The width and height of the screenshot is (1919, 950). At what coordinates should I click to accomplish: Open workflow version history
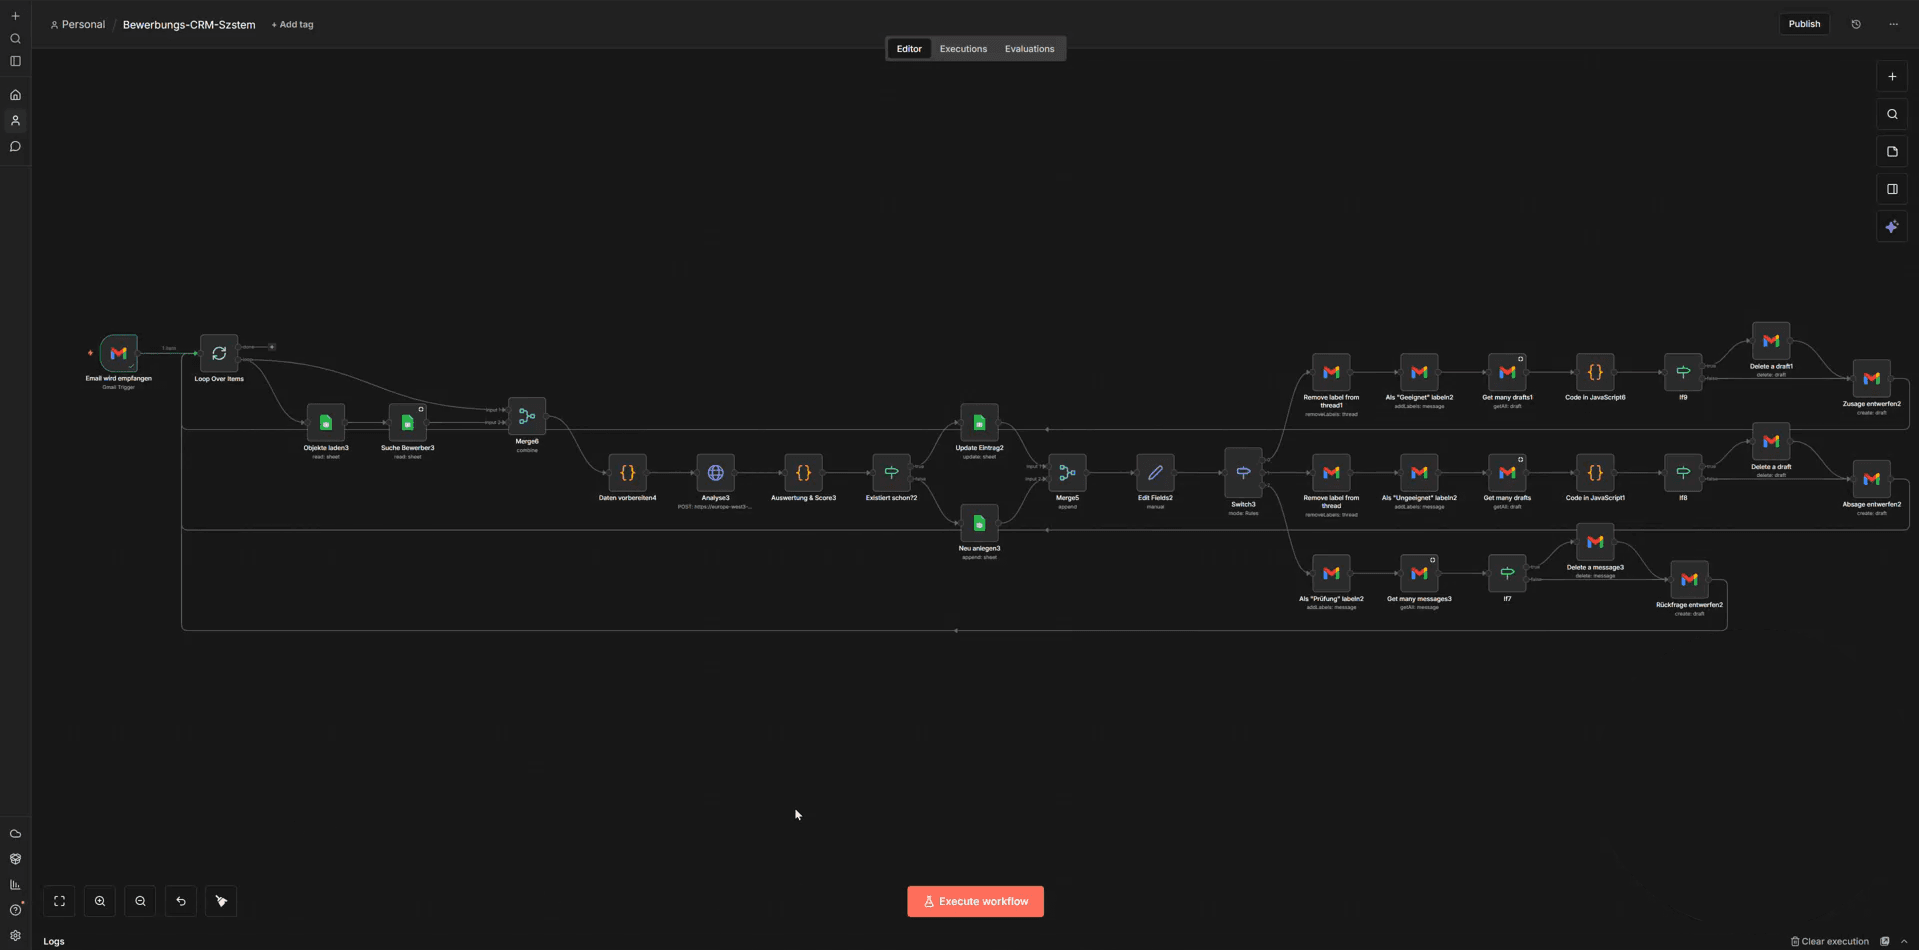1856,24
